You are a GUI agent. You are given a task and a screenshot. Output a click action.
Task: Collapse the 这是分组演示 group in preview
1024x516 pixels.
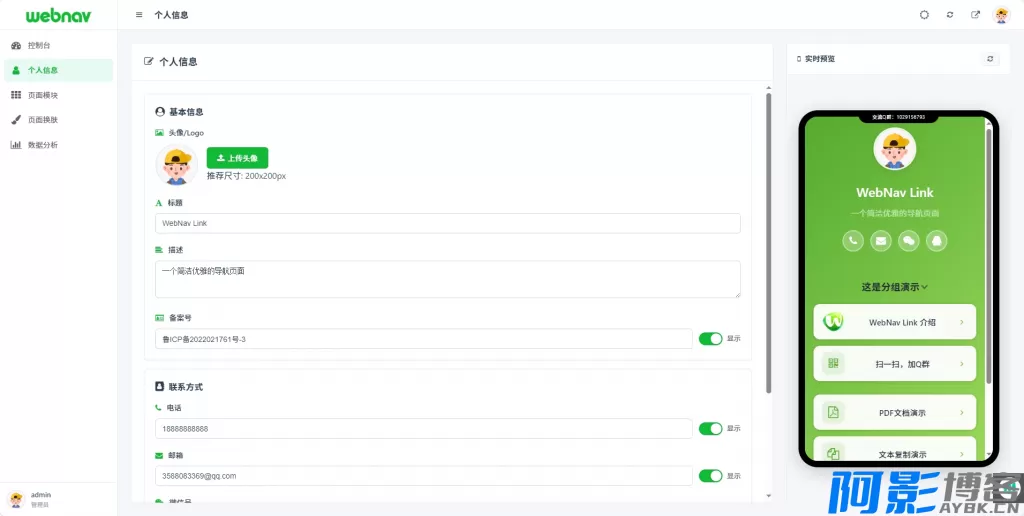coord(895,287)
